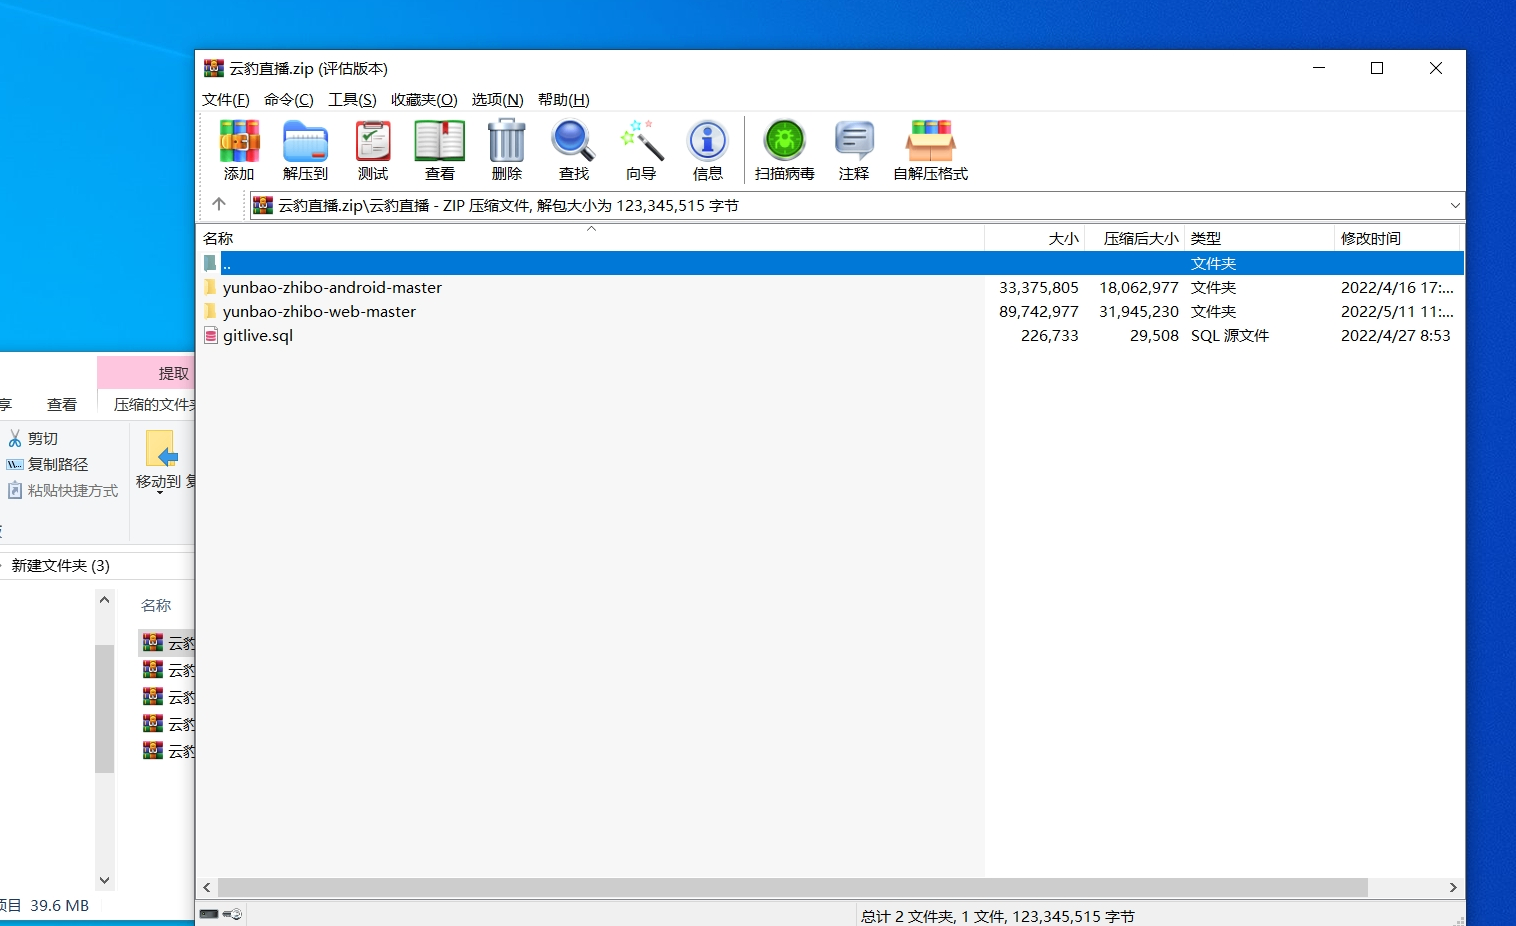The width and height of the screenshot is (1516, 926).
Task: Click the Find (查找) magnifier icon
Action: point(573,141)
